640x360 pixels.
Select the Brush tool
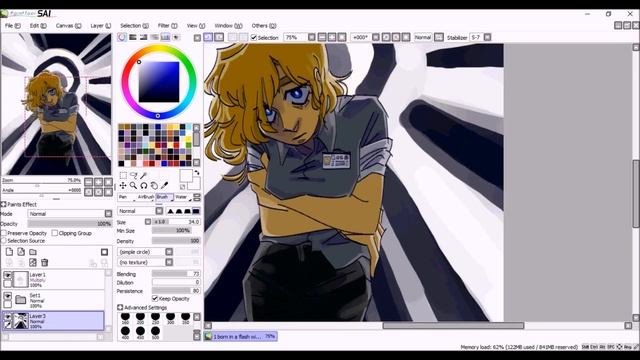coord(164,197)
